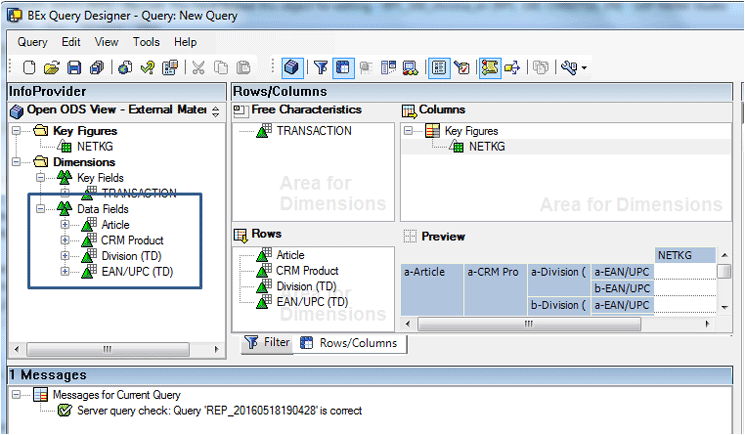Click the InfoProvider cube toolbar icon
This screenshot has height=435, width=745.
[291, 68]
